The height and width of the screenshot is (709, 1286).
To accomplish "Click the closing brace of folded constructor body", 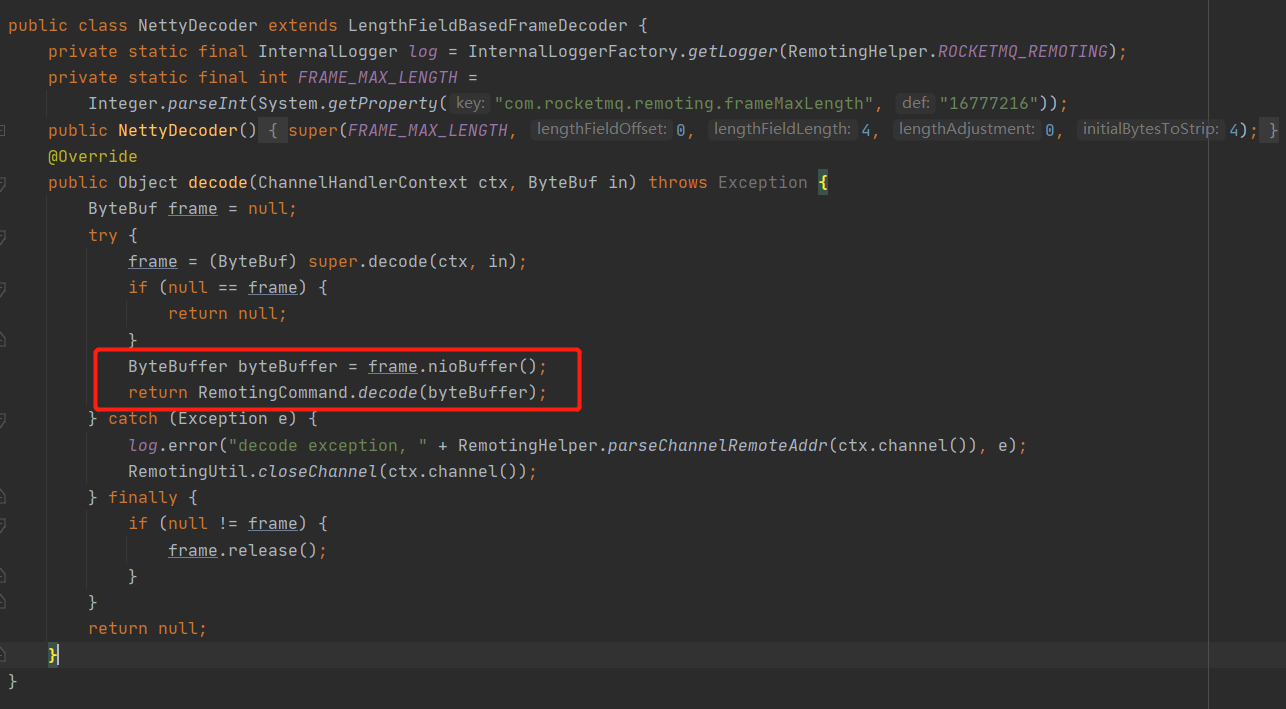I will pos(1270,130).
